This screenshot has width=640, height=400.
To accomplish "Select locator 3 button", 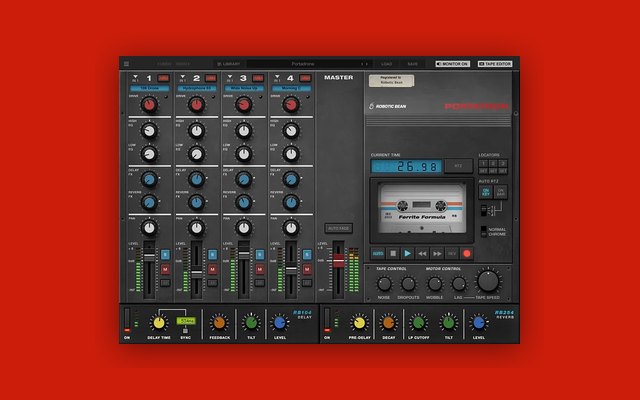I will coord(503,163).
